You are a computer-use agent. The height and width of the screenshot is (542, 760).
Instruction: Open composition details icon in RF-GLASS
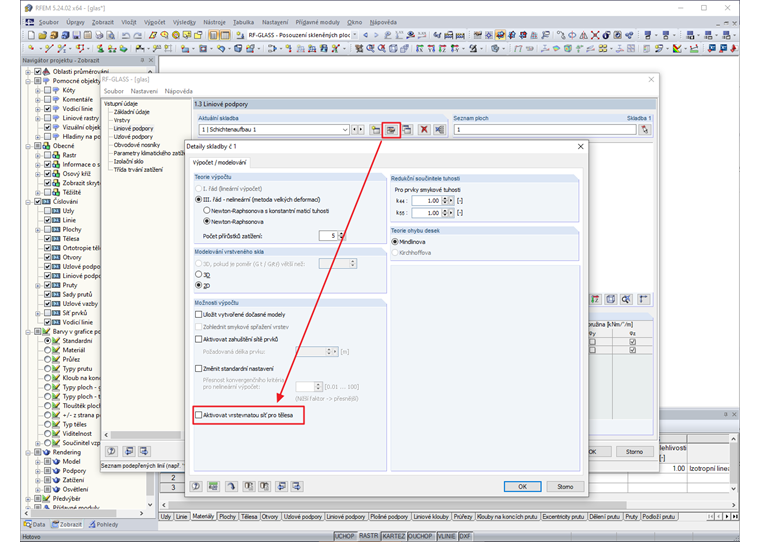tap(391, 129)
